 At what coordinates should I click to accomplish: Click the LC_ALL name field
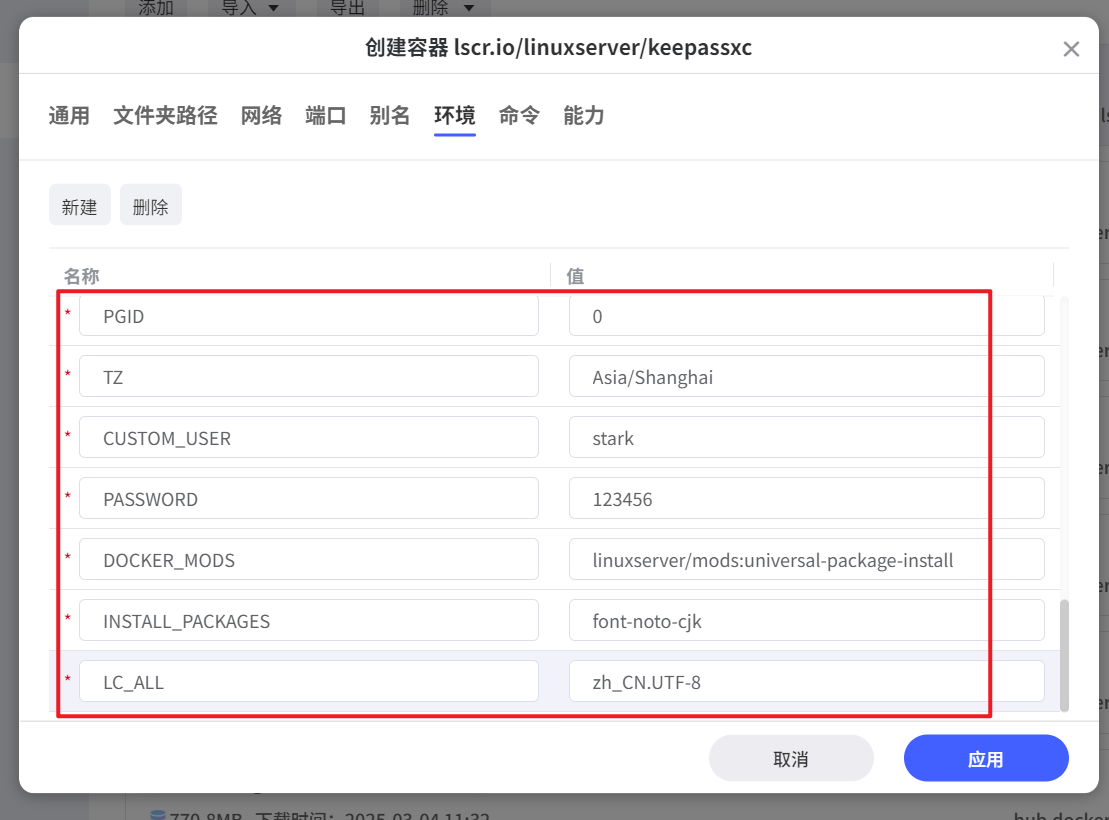308,681
